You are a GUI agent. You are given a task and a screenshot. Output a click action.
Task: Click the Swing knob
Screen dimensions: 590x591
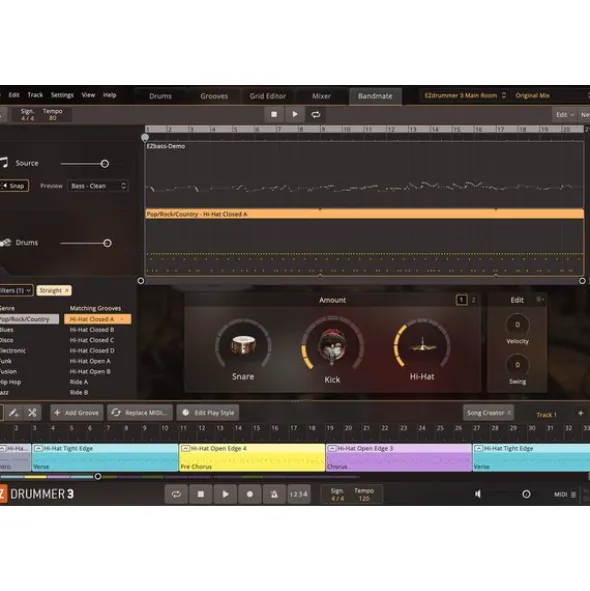click(517, 365)
